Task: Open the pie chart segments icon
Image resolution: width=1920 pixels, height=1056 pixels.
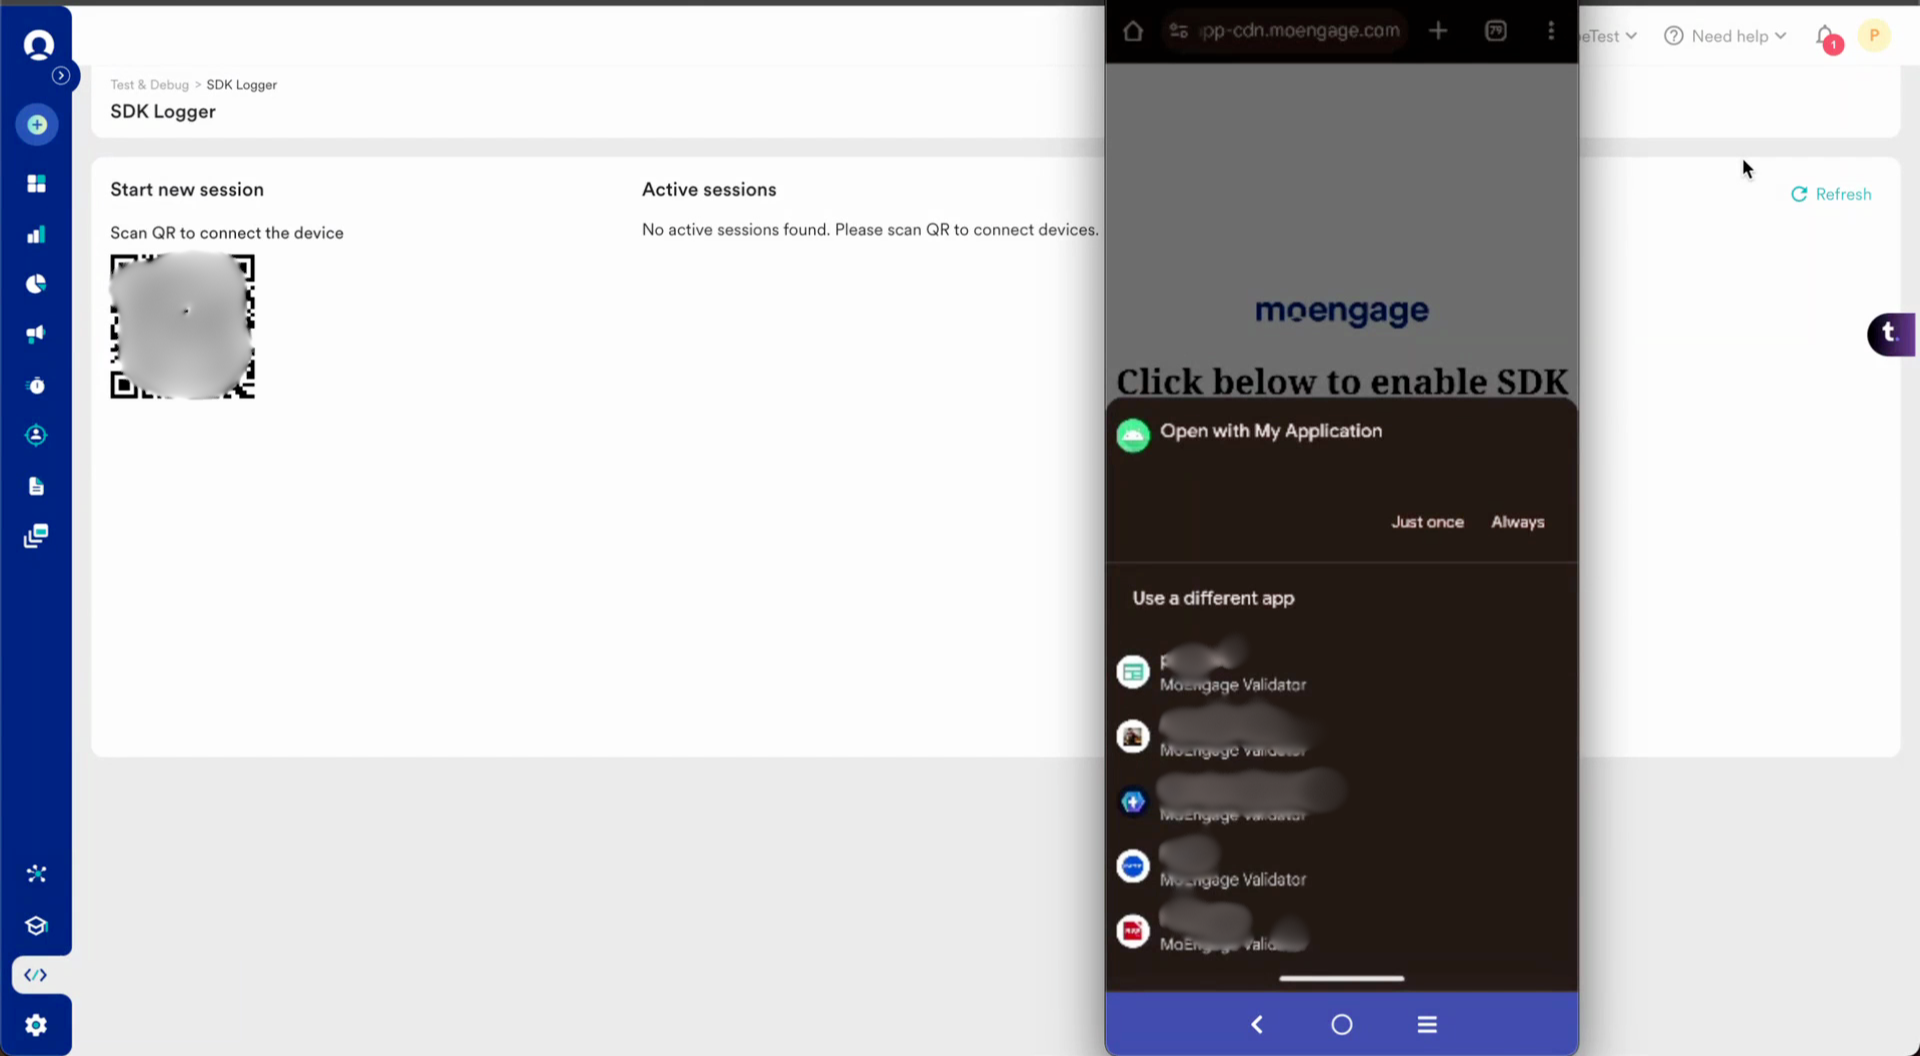Action: 37,285
